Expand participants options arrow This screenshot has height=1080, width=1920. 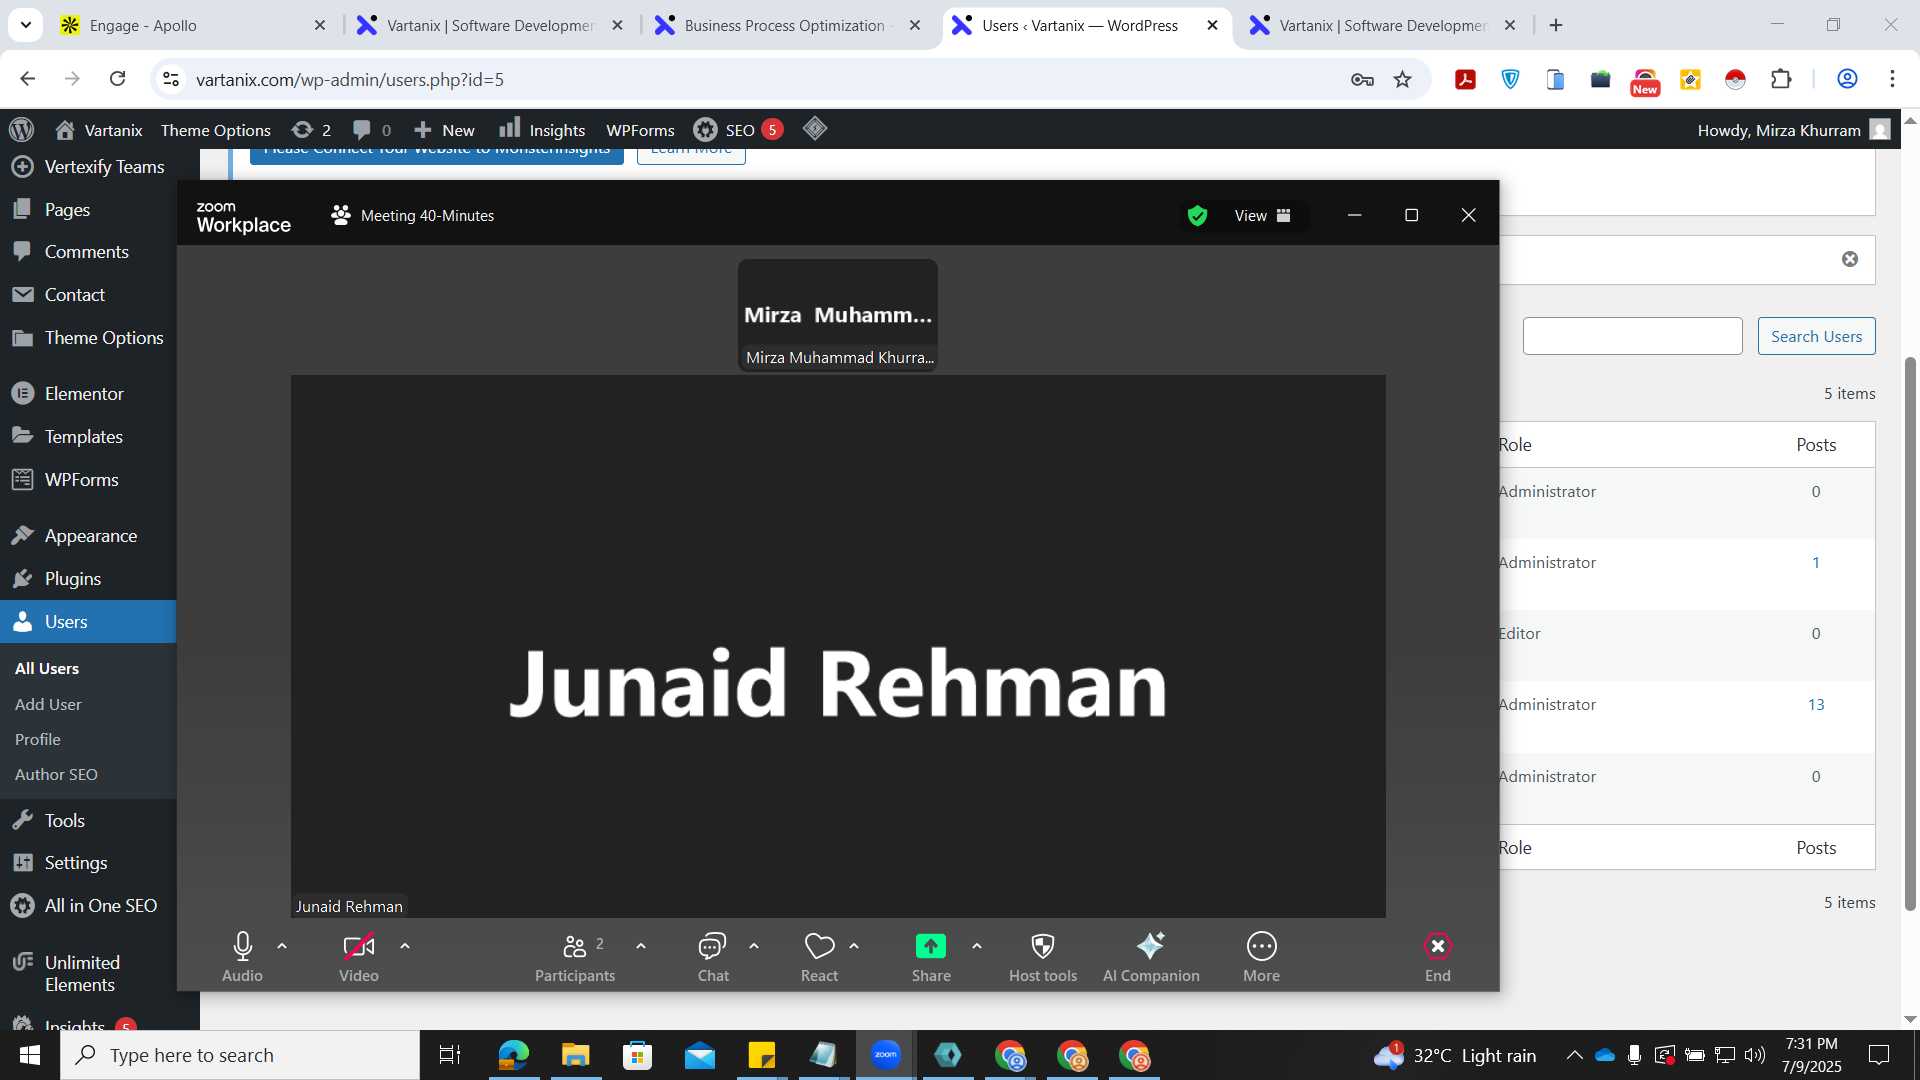click(641, 946)
